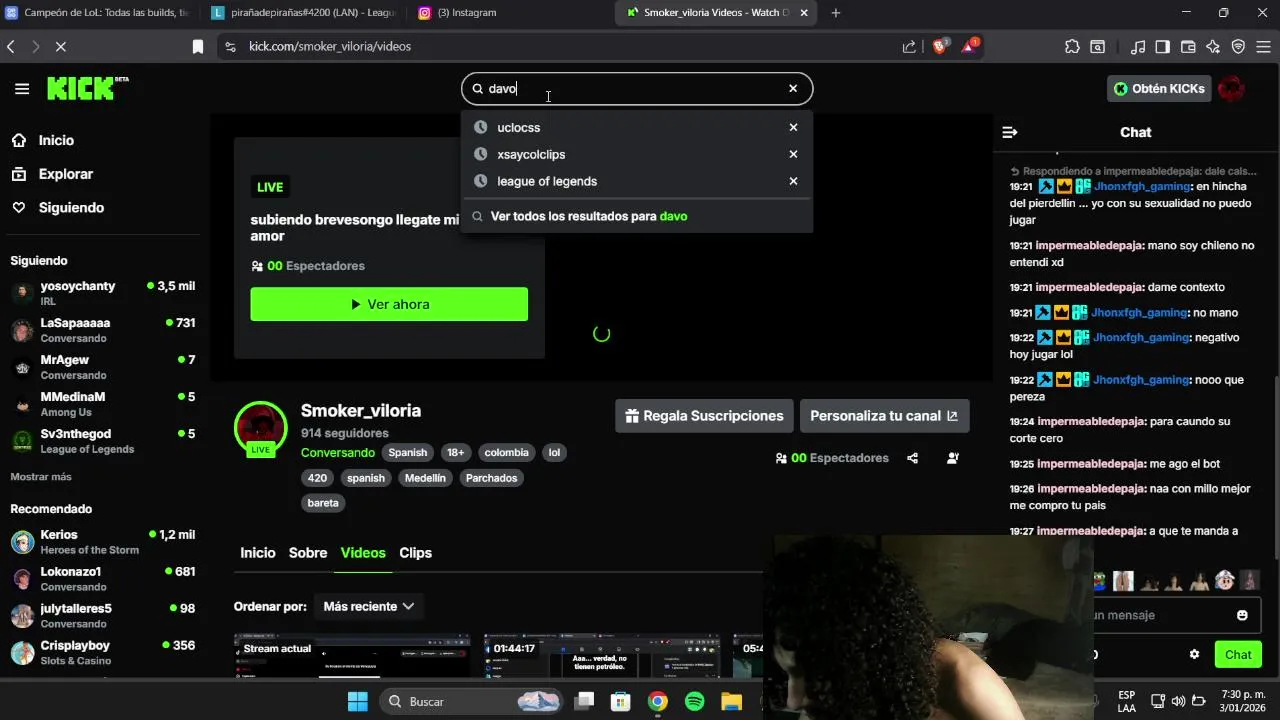Open Explorar in the sidebar
Screen dimensions: 1280x720
(65, 174)
